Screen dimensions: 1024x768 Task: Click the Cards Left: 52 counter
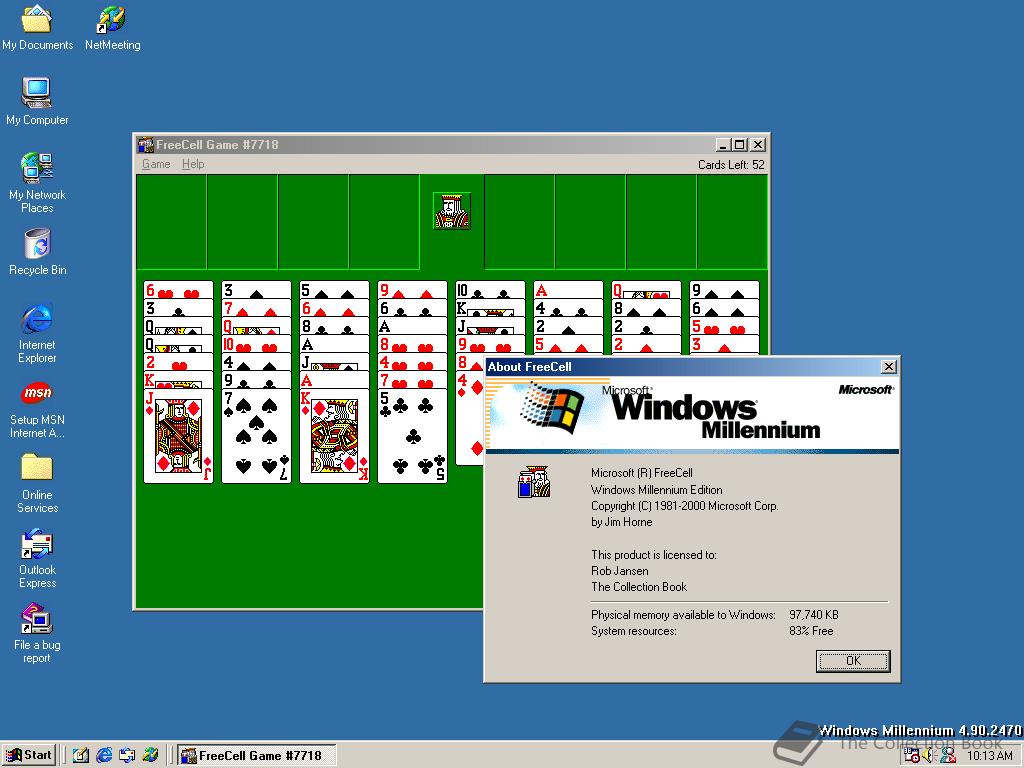point(731,165)
